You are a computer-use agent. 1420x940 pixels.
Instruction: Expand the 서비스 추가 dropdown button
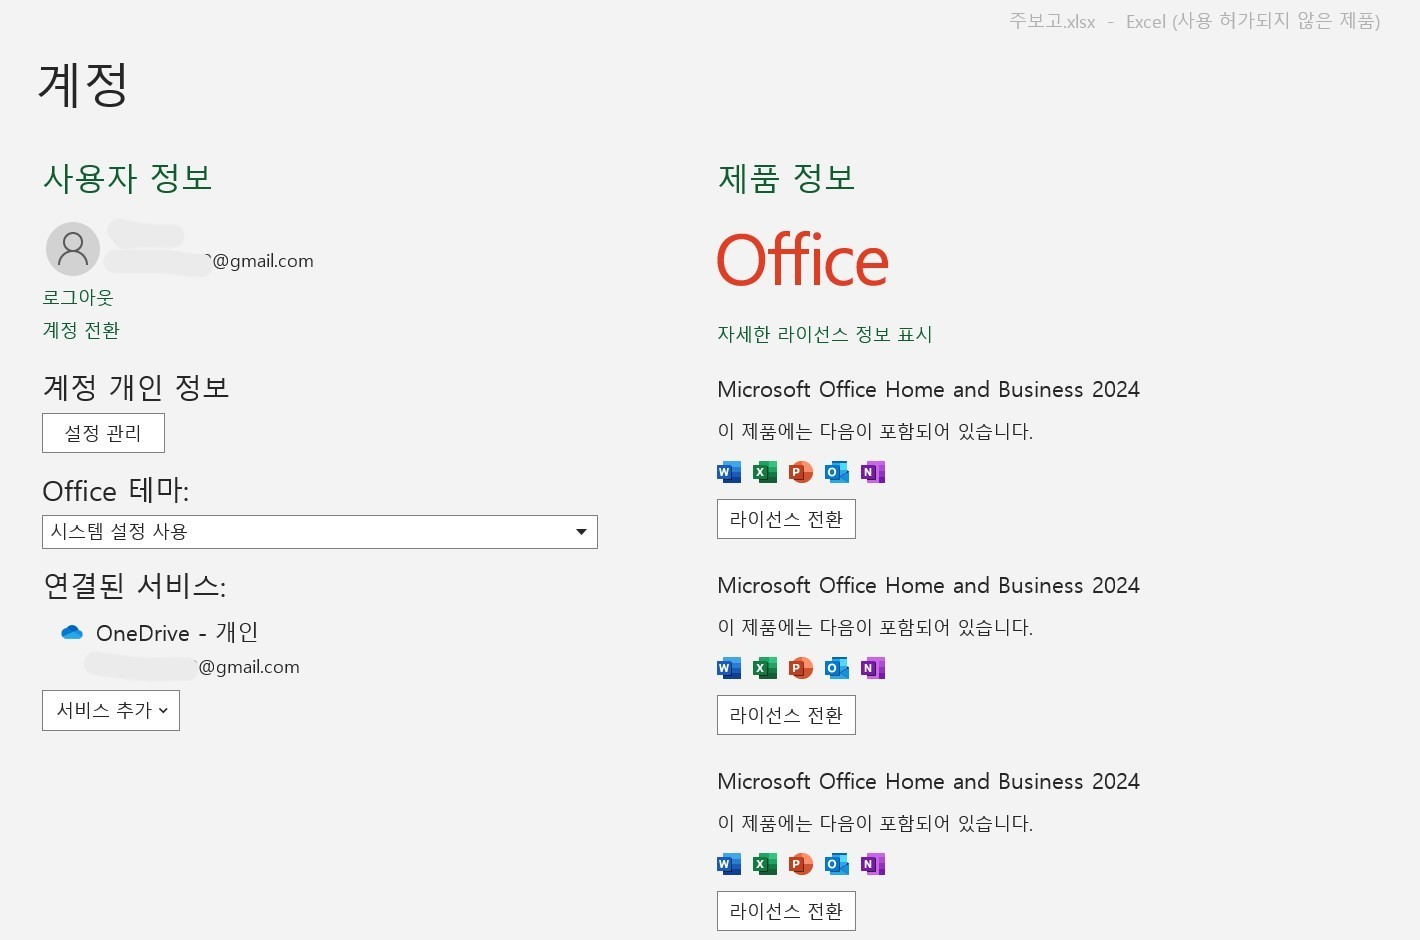tap(111, 710)
